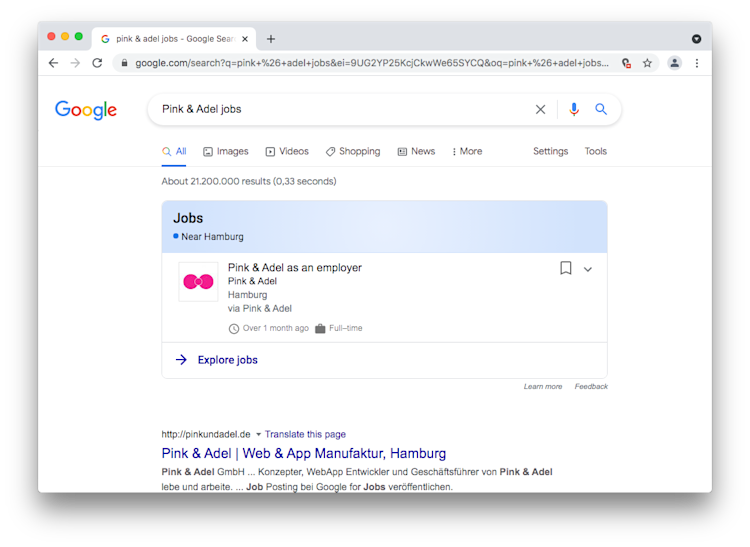Open the Tools menu
Viewport: 750px width, 547px height.
(596, 151)
